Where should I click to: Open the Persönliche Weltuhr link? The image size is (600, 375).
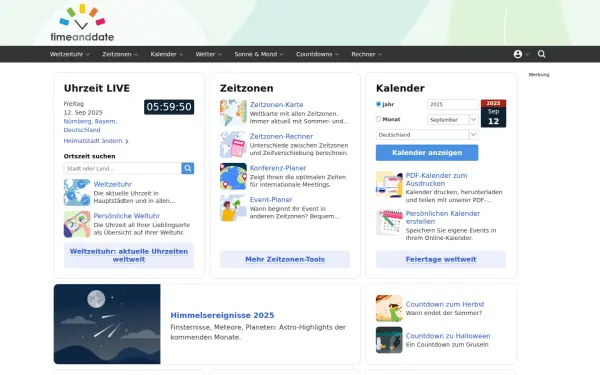tap(127, 216)
